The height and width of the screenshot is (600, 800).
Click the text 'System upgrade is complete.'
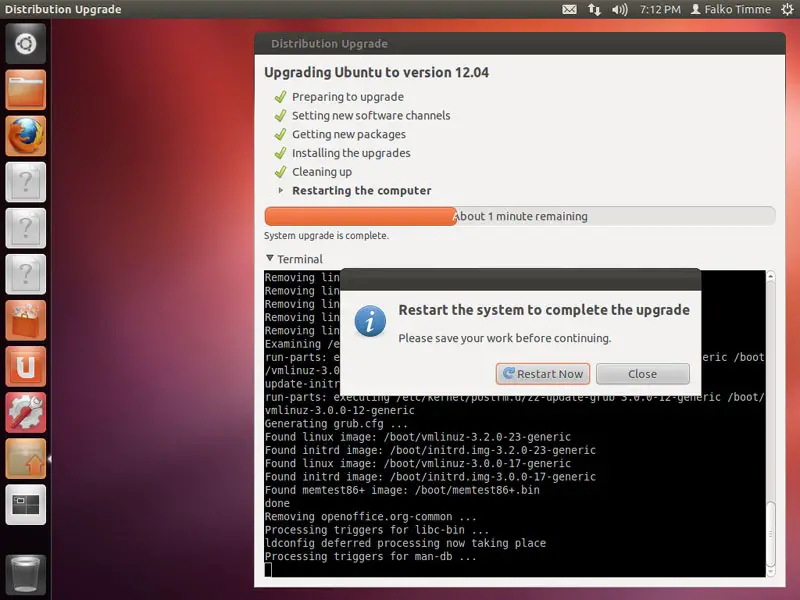coord(326,236)
